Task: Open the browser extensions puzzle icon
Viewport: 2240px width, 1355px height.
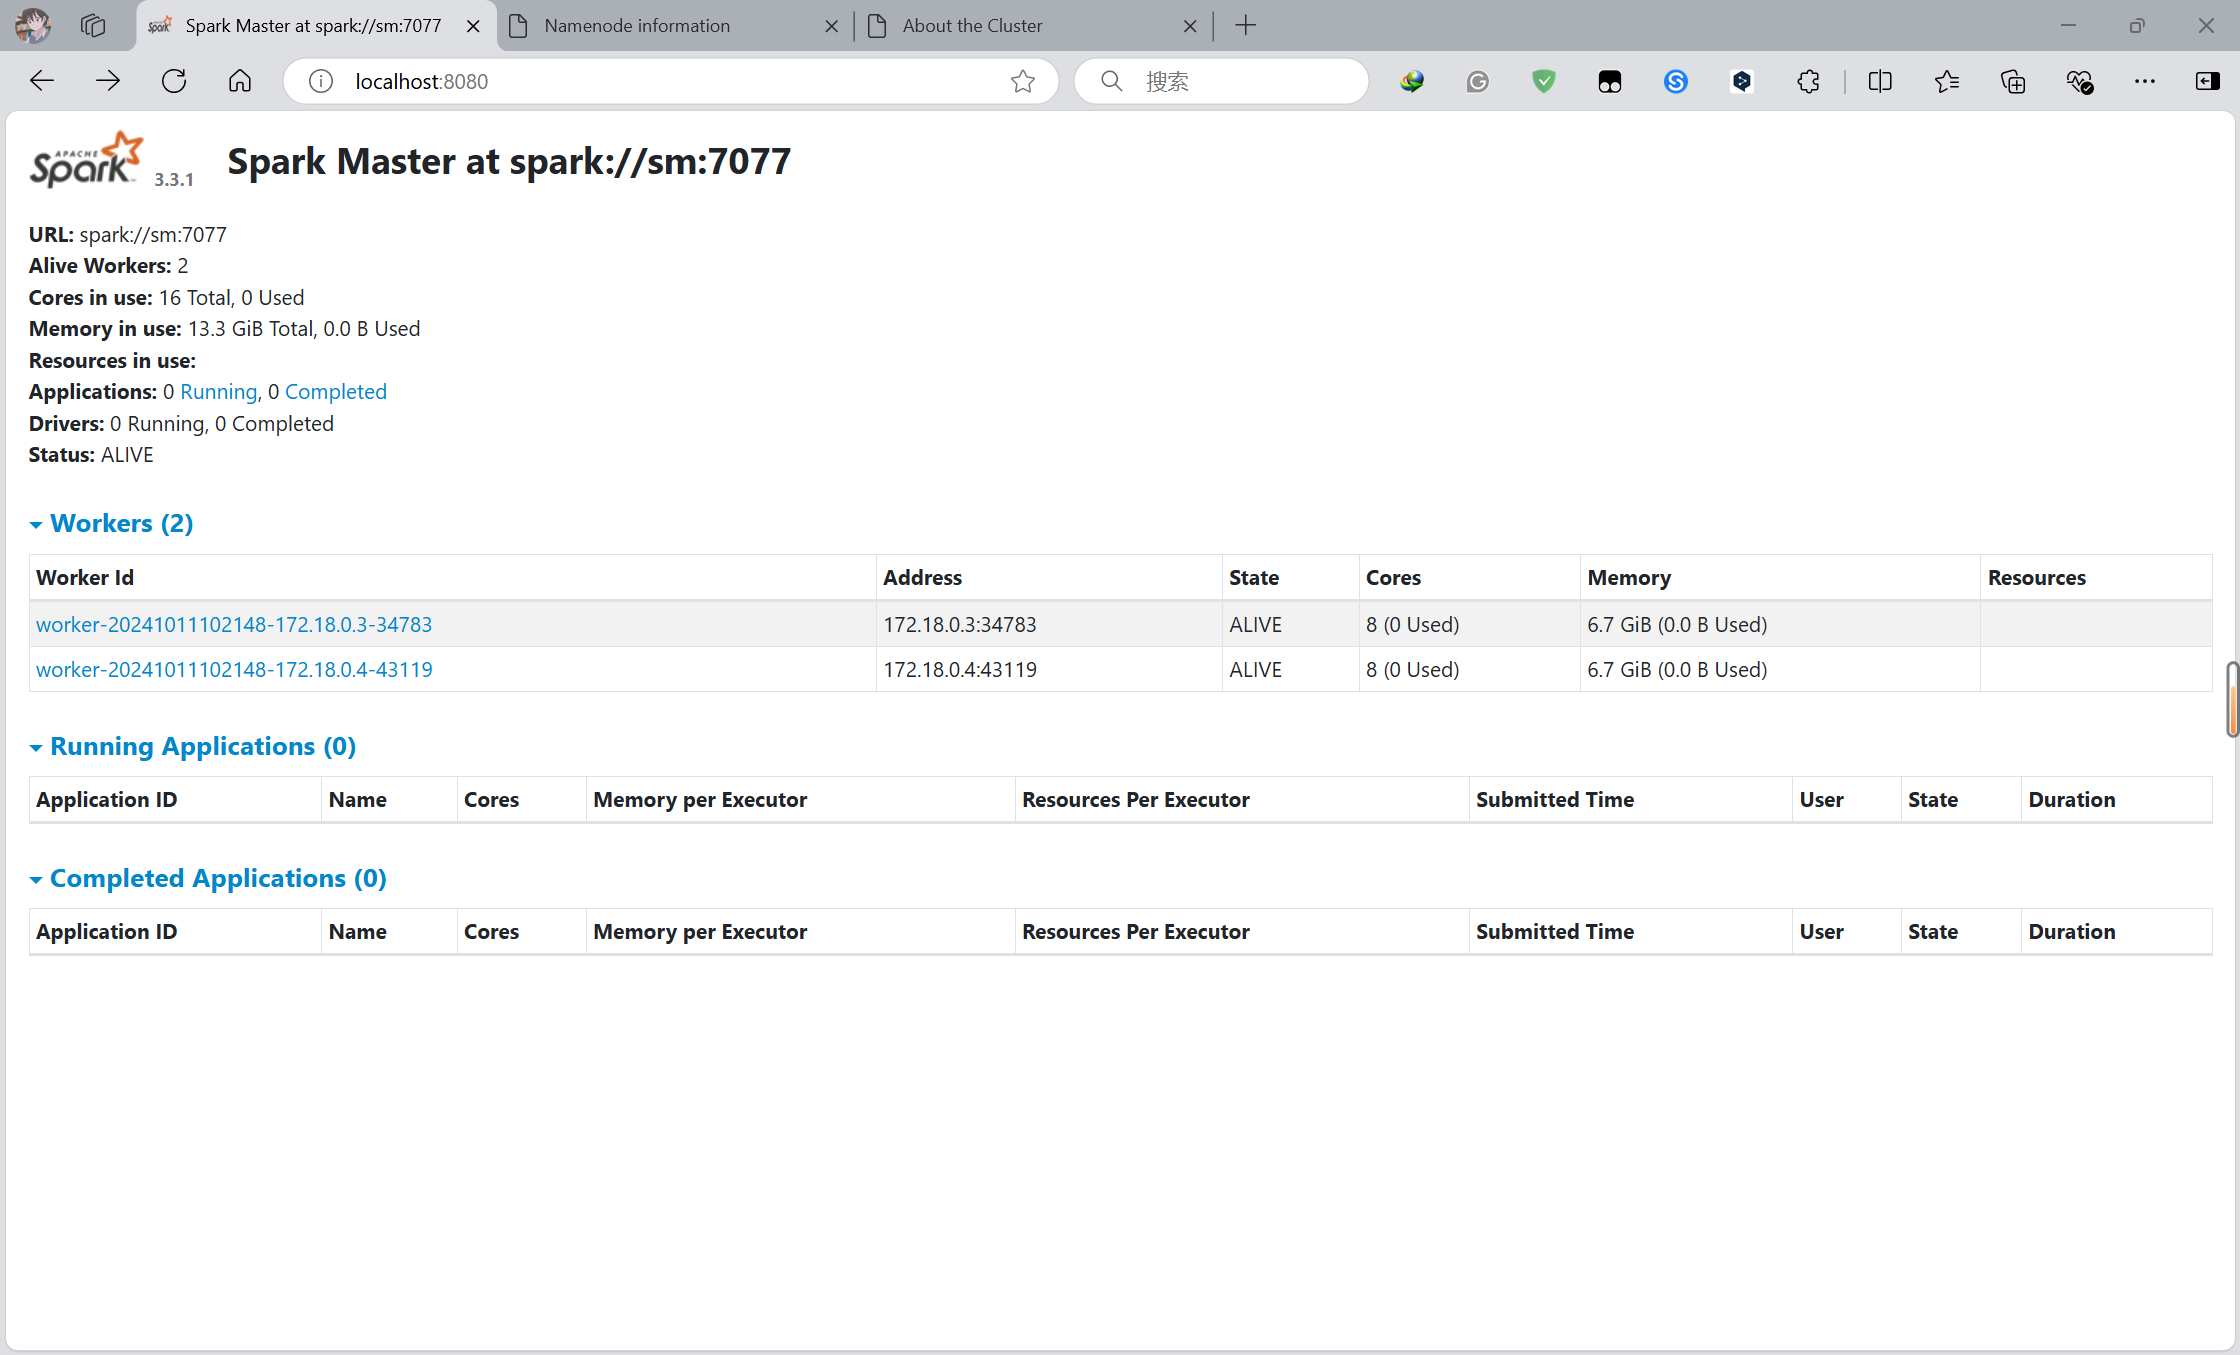Action: 1808,81
